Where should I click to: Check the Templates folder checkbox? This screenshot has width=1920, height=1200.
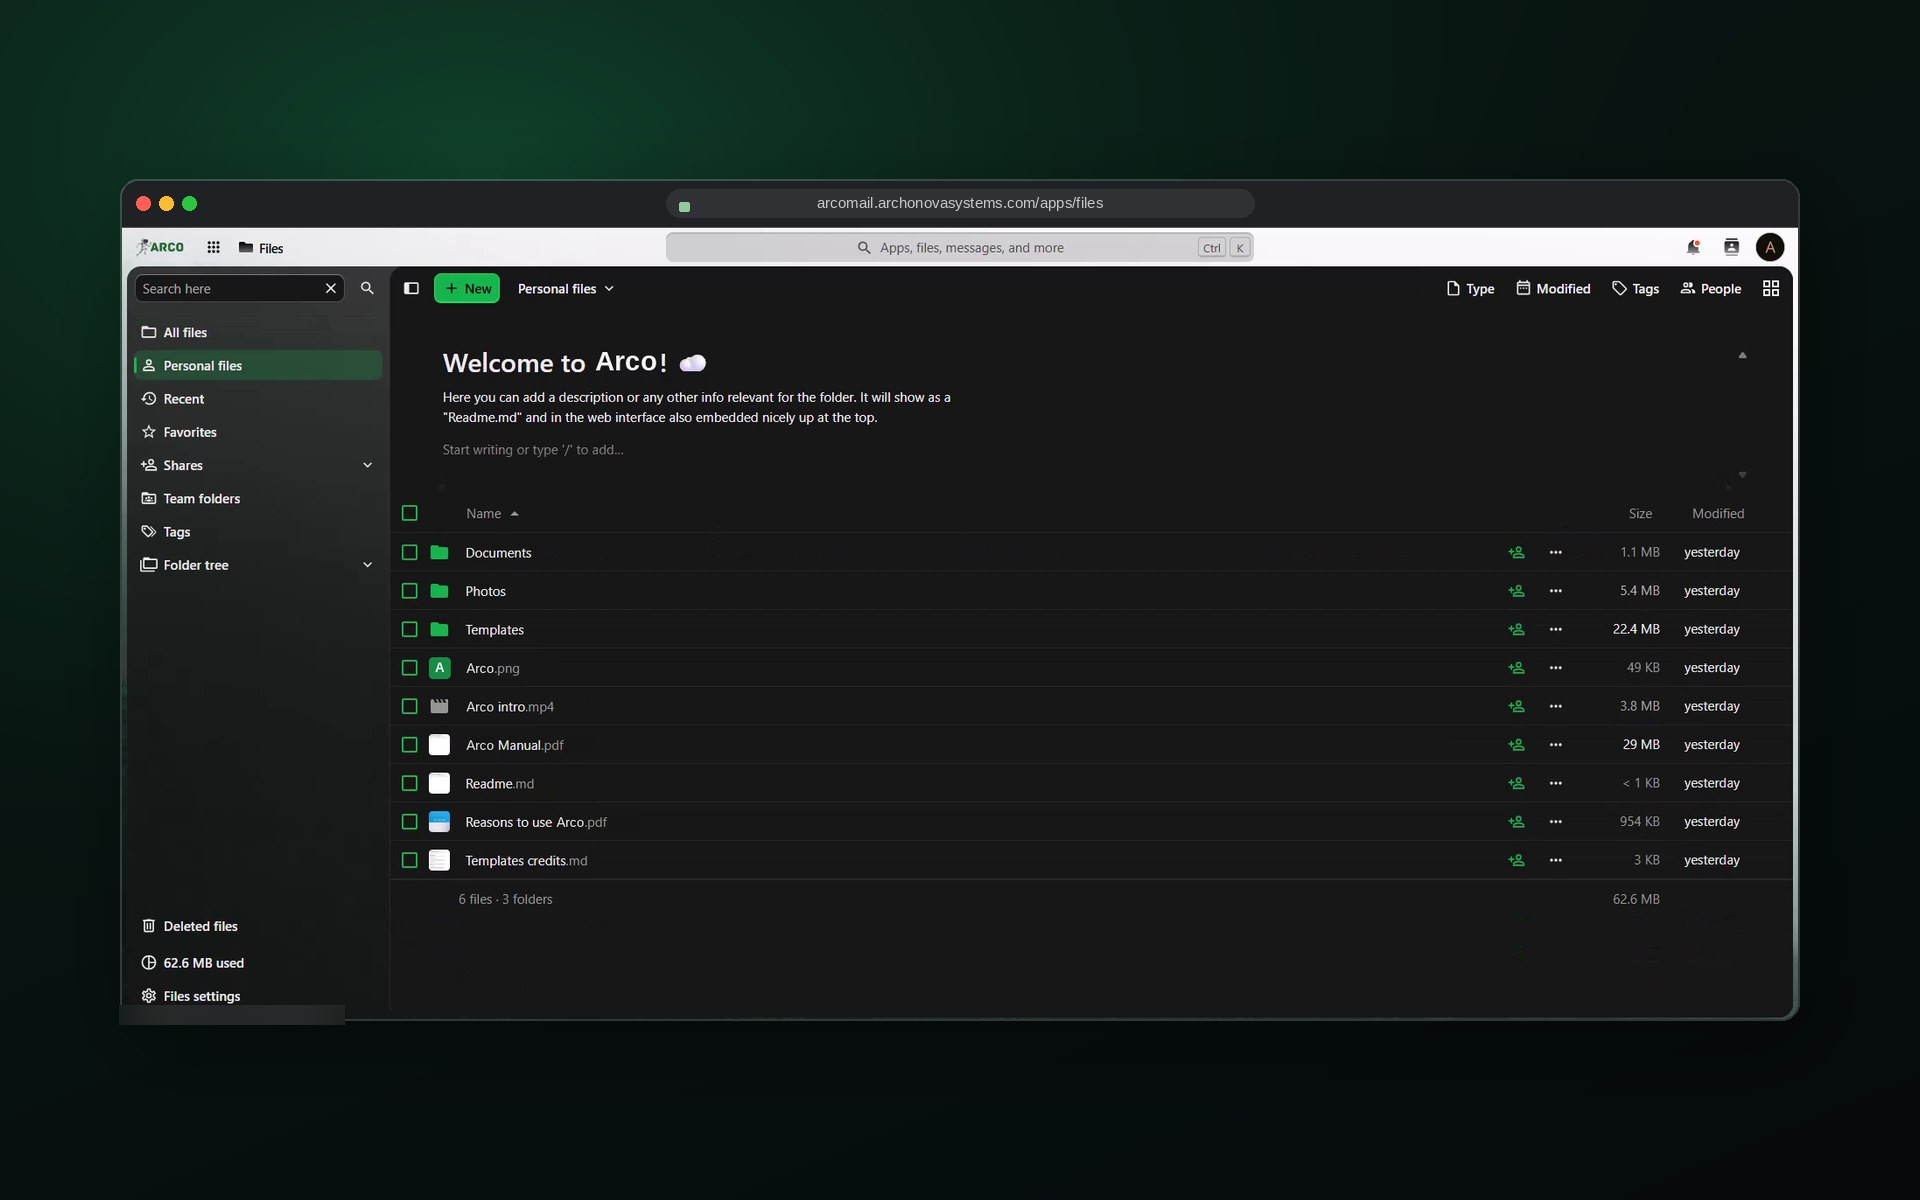coord(409,629)
